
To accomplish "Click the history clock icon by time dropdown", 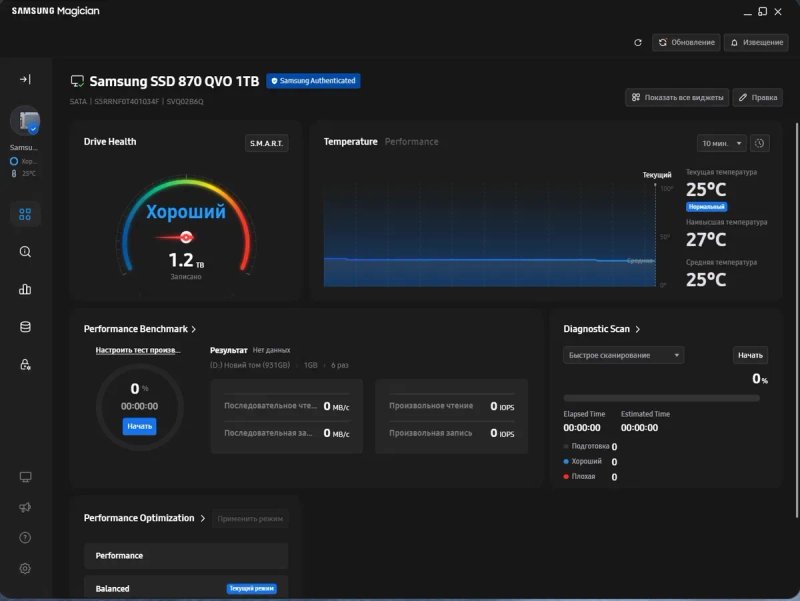I will coord(759,143).
